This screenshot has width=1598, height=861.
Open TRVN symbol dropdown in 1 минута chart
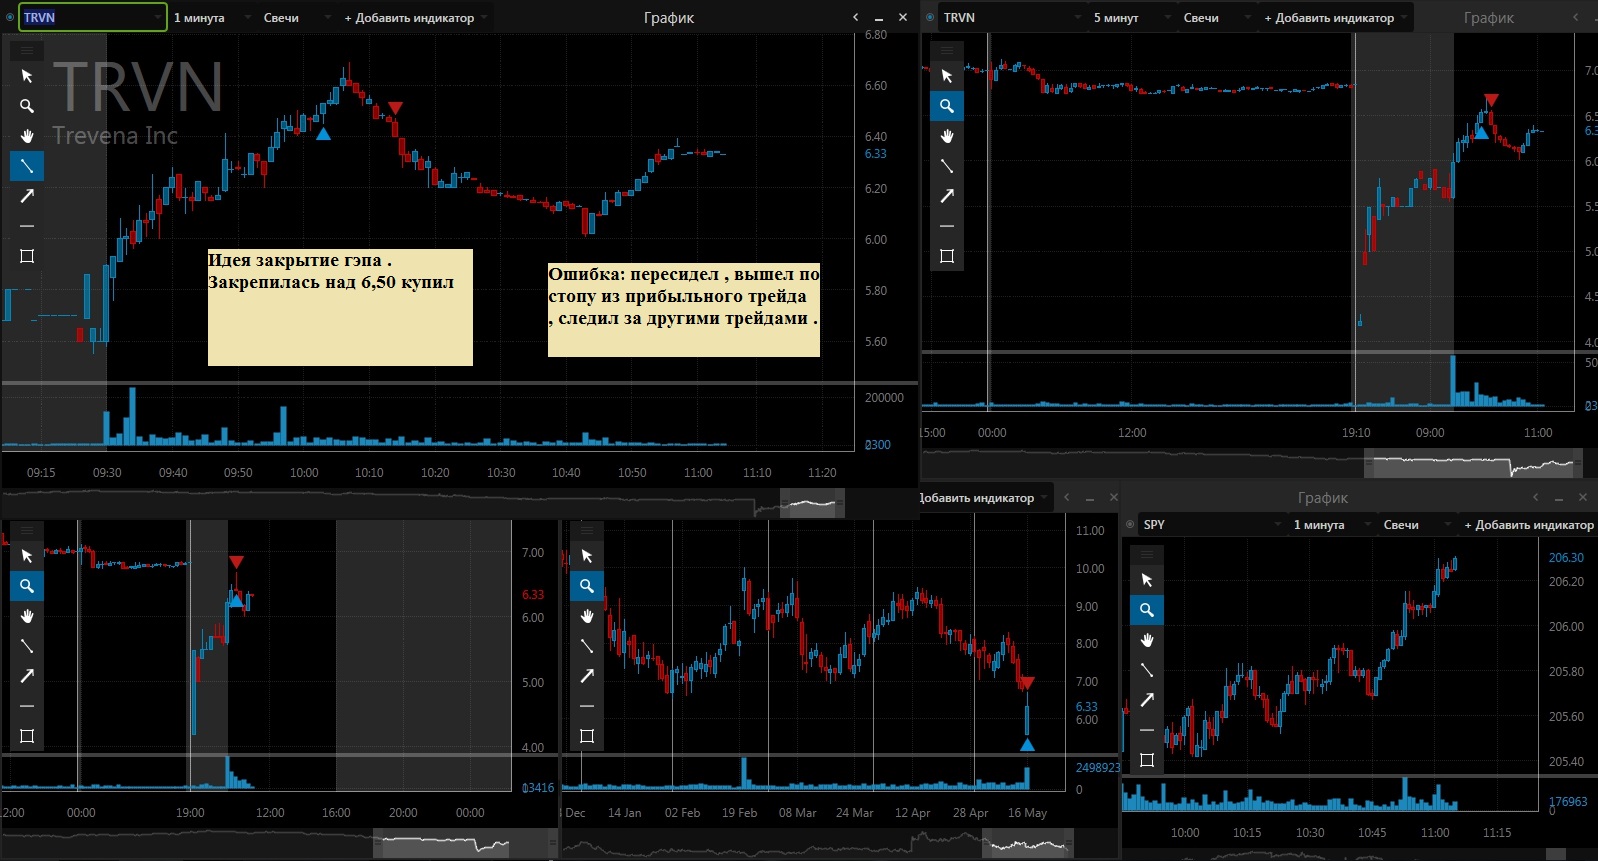coord(158,17)
